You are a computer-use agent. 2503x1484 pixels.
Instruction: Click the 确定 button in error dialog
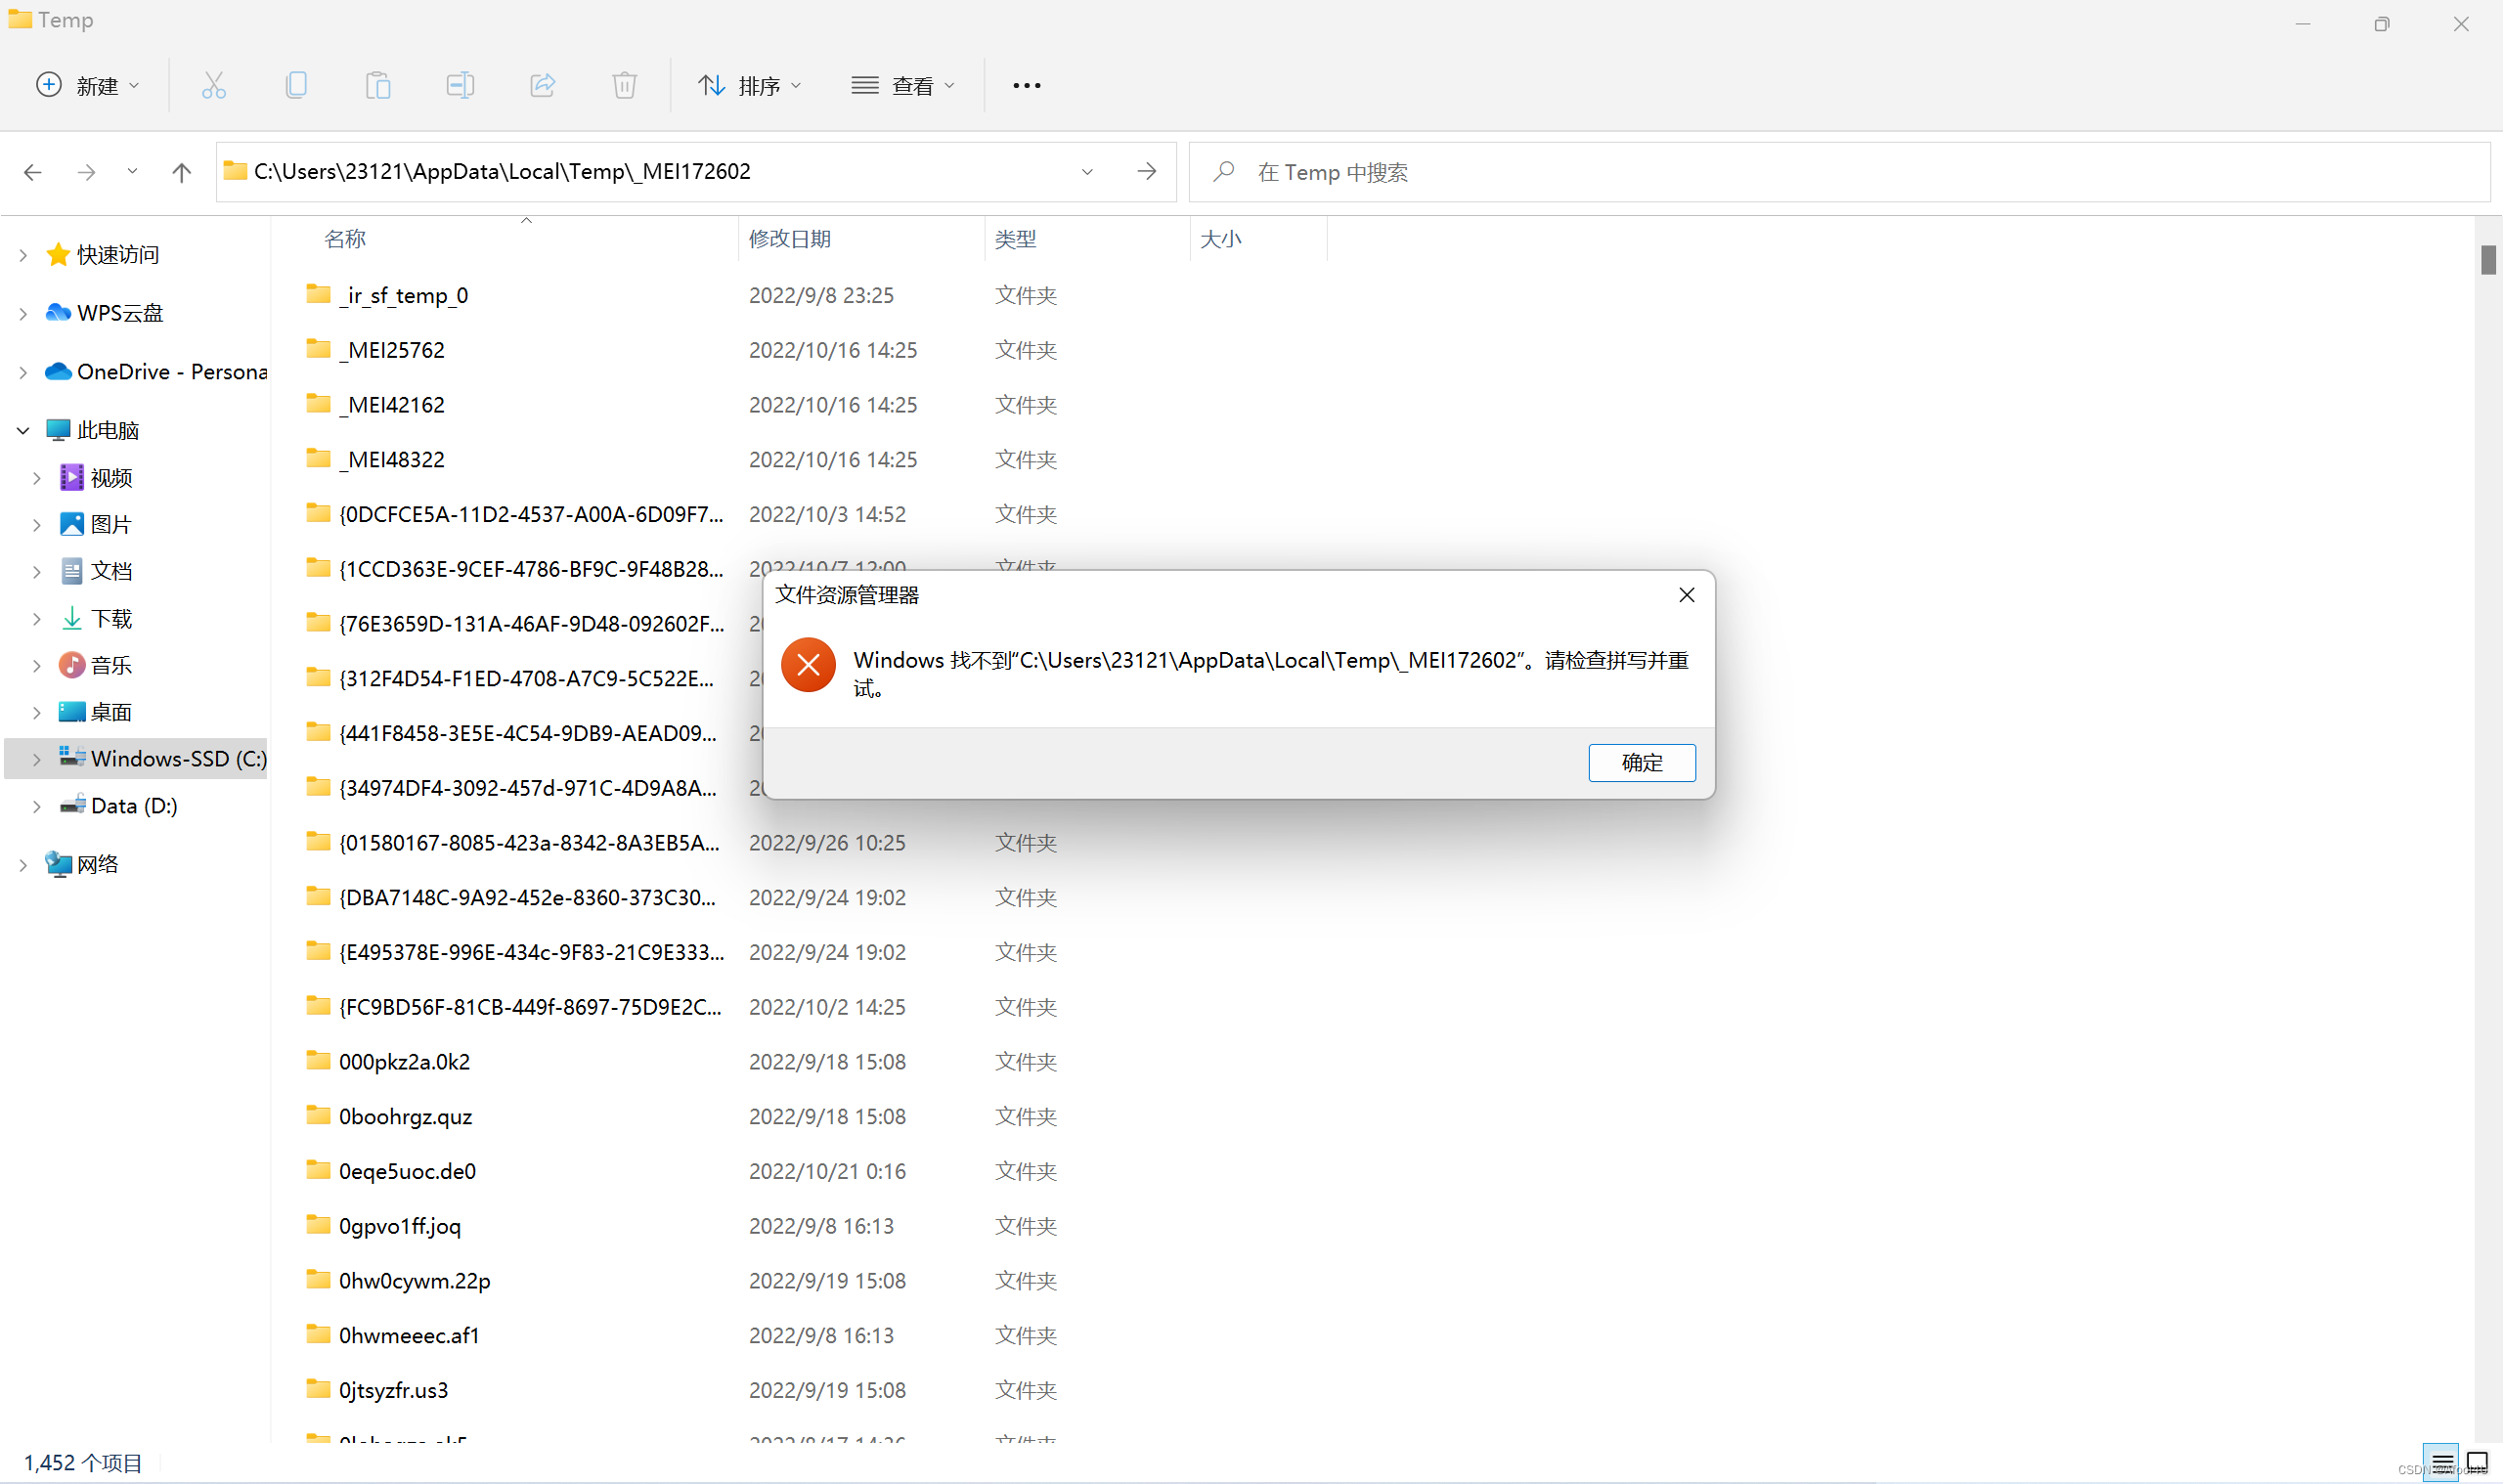[x=1641, y=762]
